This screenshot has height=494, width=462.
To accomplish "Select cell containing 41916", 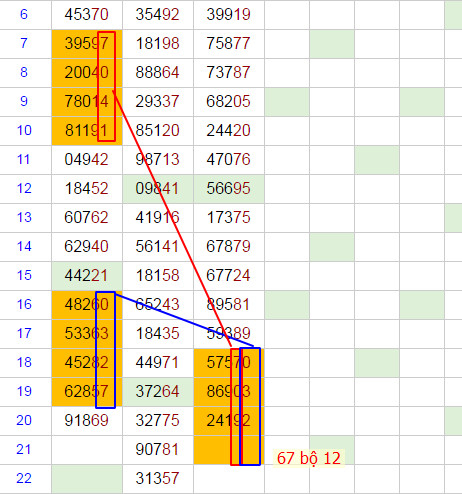I will pos(158,218).
